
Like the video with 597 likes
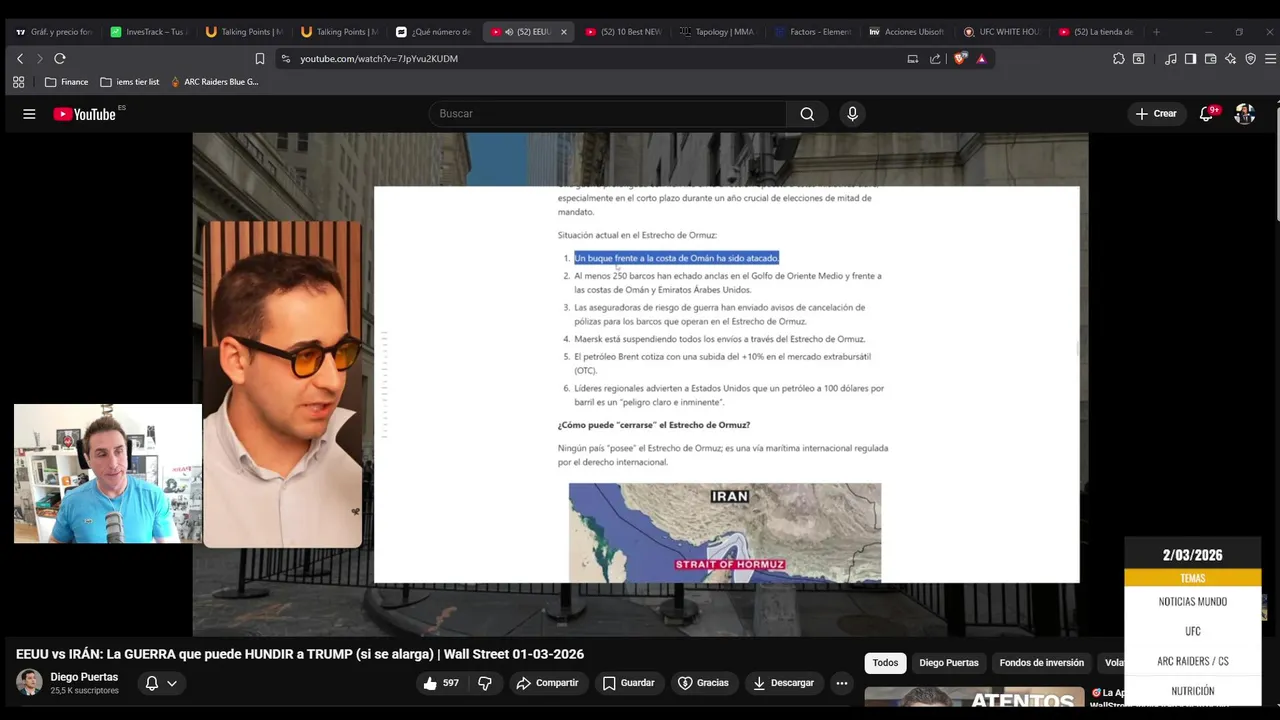point(440,683)
